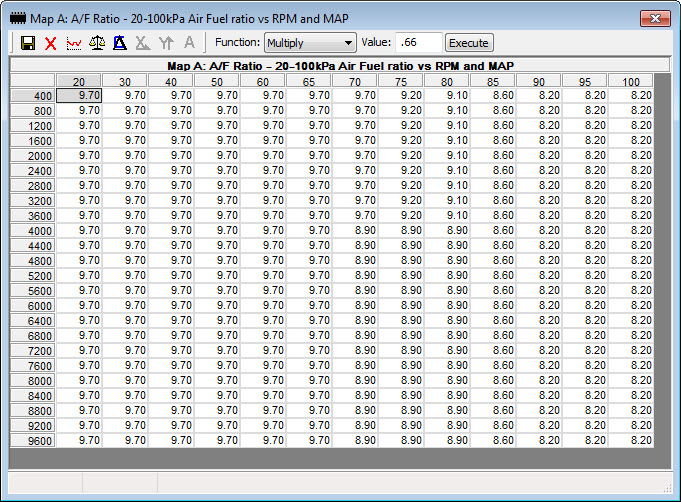Select the 50 kPa column header
The width and height of the screenshot is (681, 502).
[x=217, y=81]
